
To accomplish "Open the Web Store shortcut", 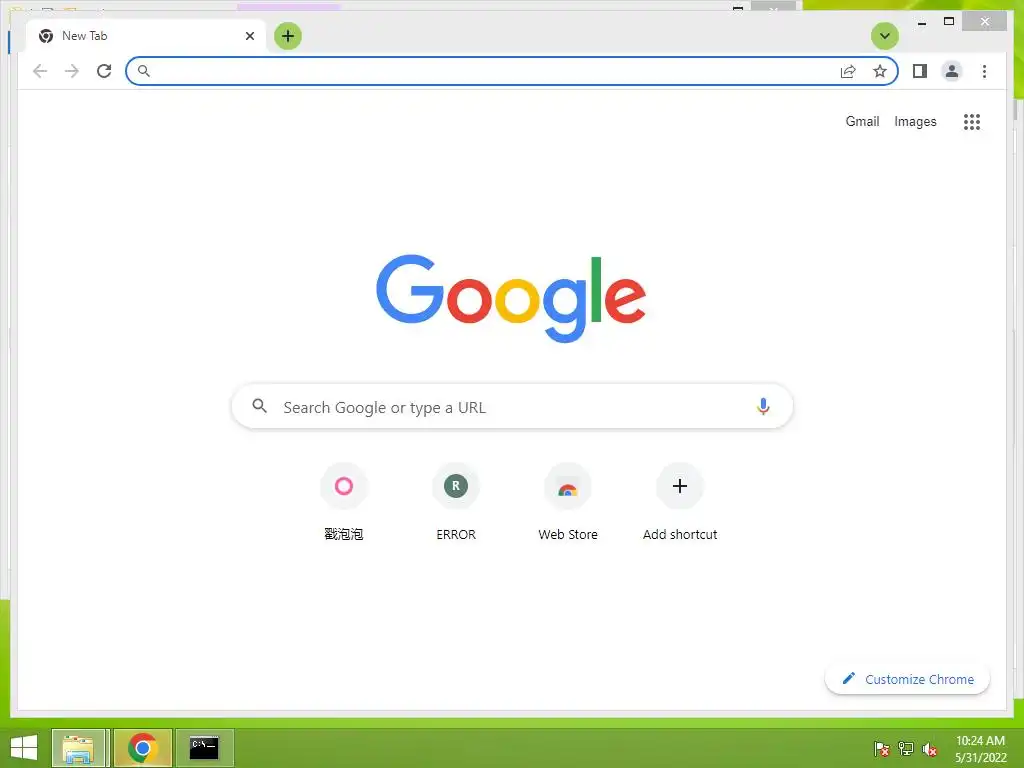I will (x=568, y=502).
